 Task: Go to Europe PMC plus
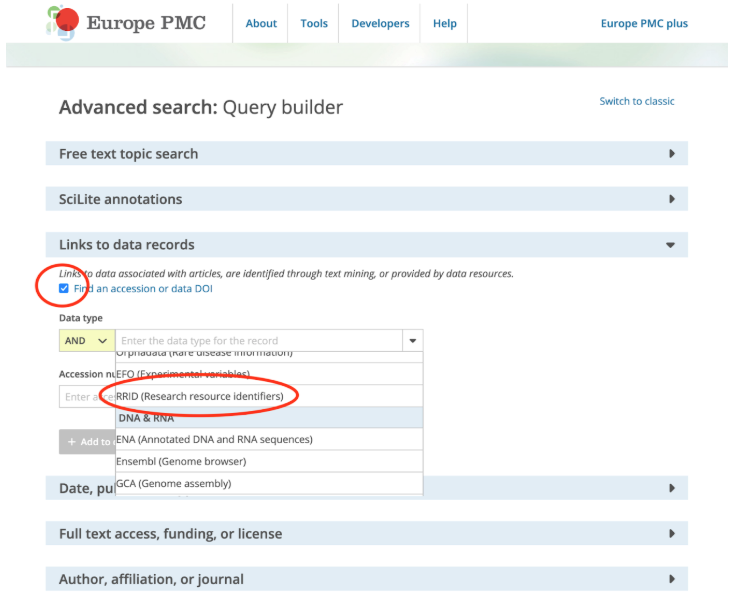tap(644, 23)
